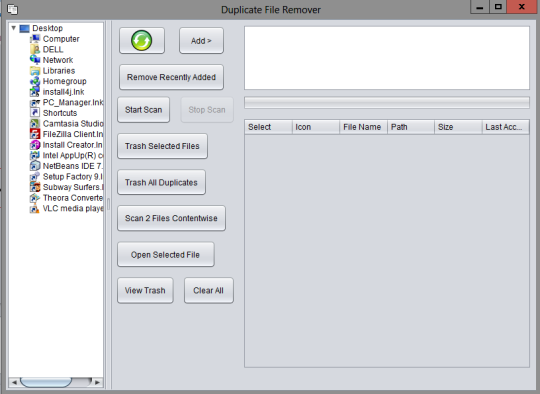Click Trash All Duplicates button
Screen dimensions: 540x394
pyautogui.click(x=161, y=182)
